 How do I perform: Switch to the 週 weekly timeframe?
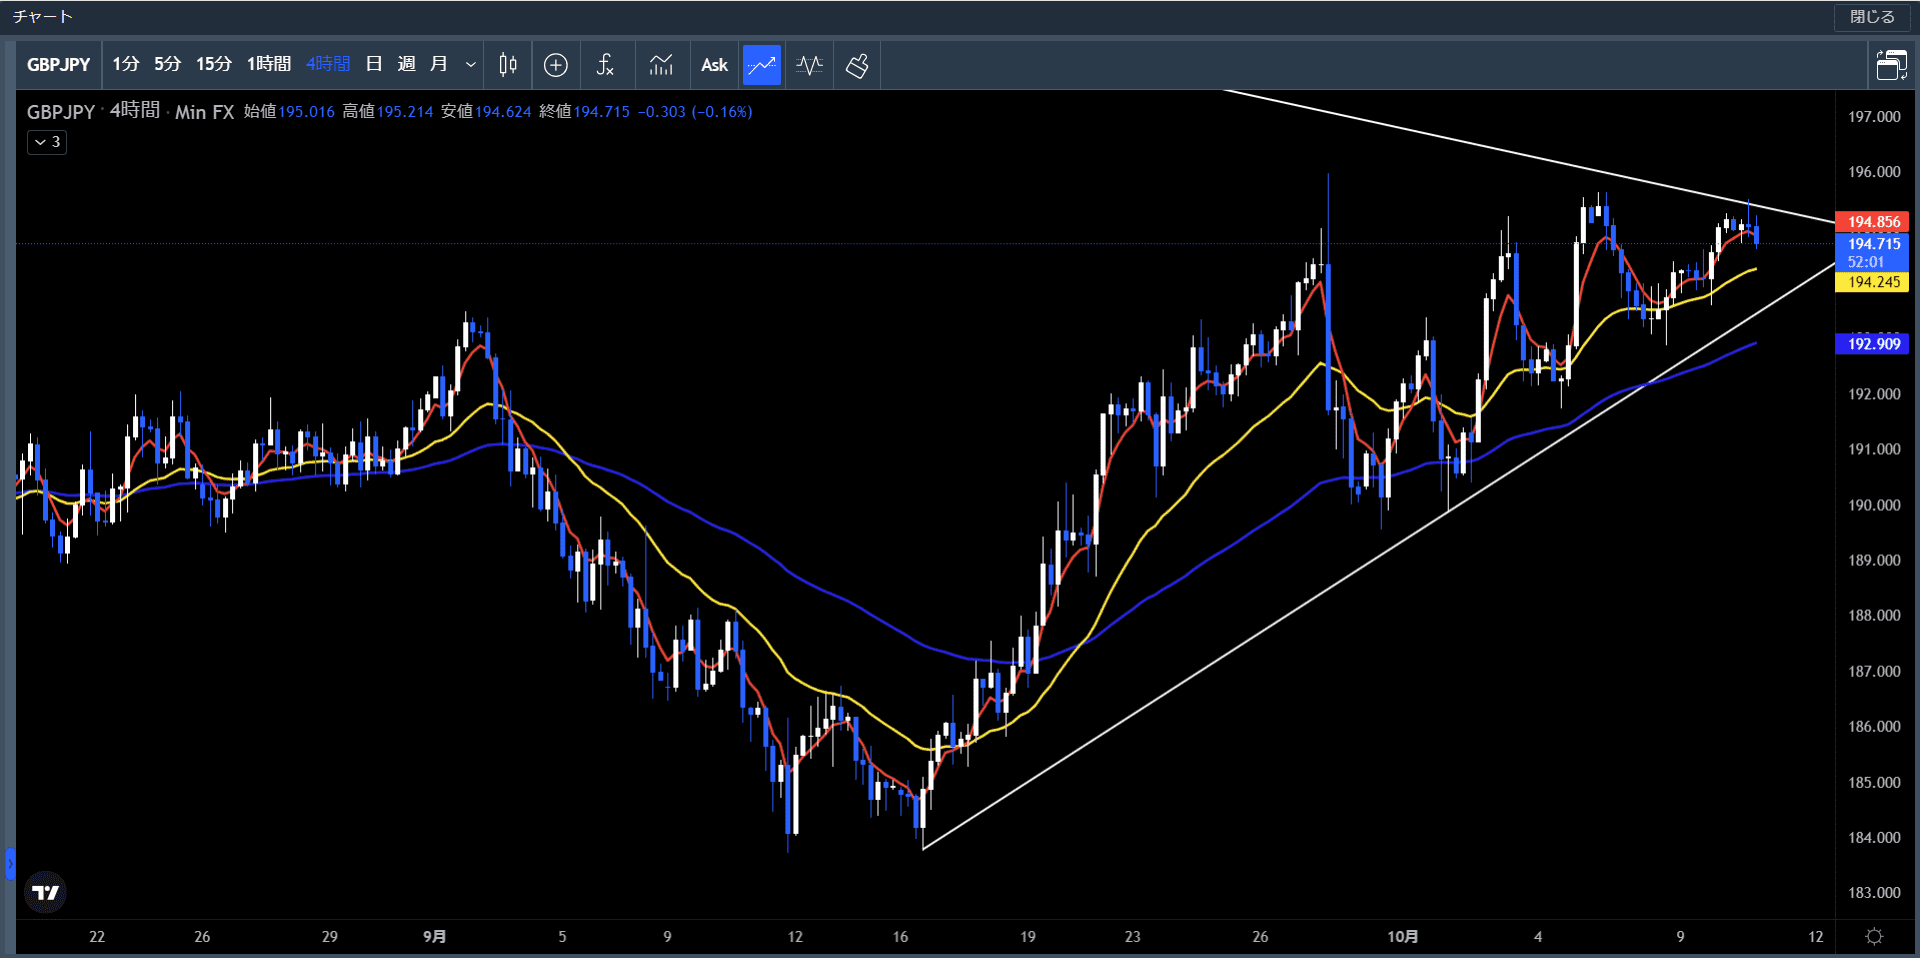(x=406, y=64)
